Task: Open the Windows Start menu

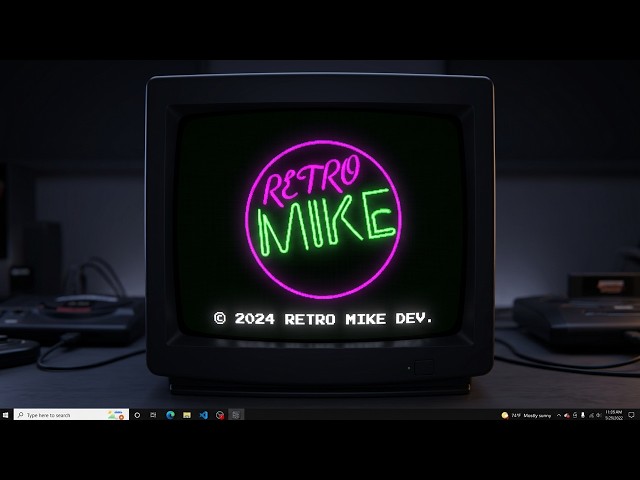Action: [6, 415]
